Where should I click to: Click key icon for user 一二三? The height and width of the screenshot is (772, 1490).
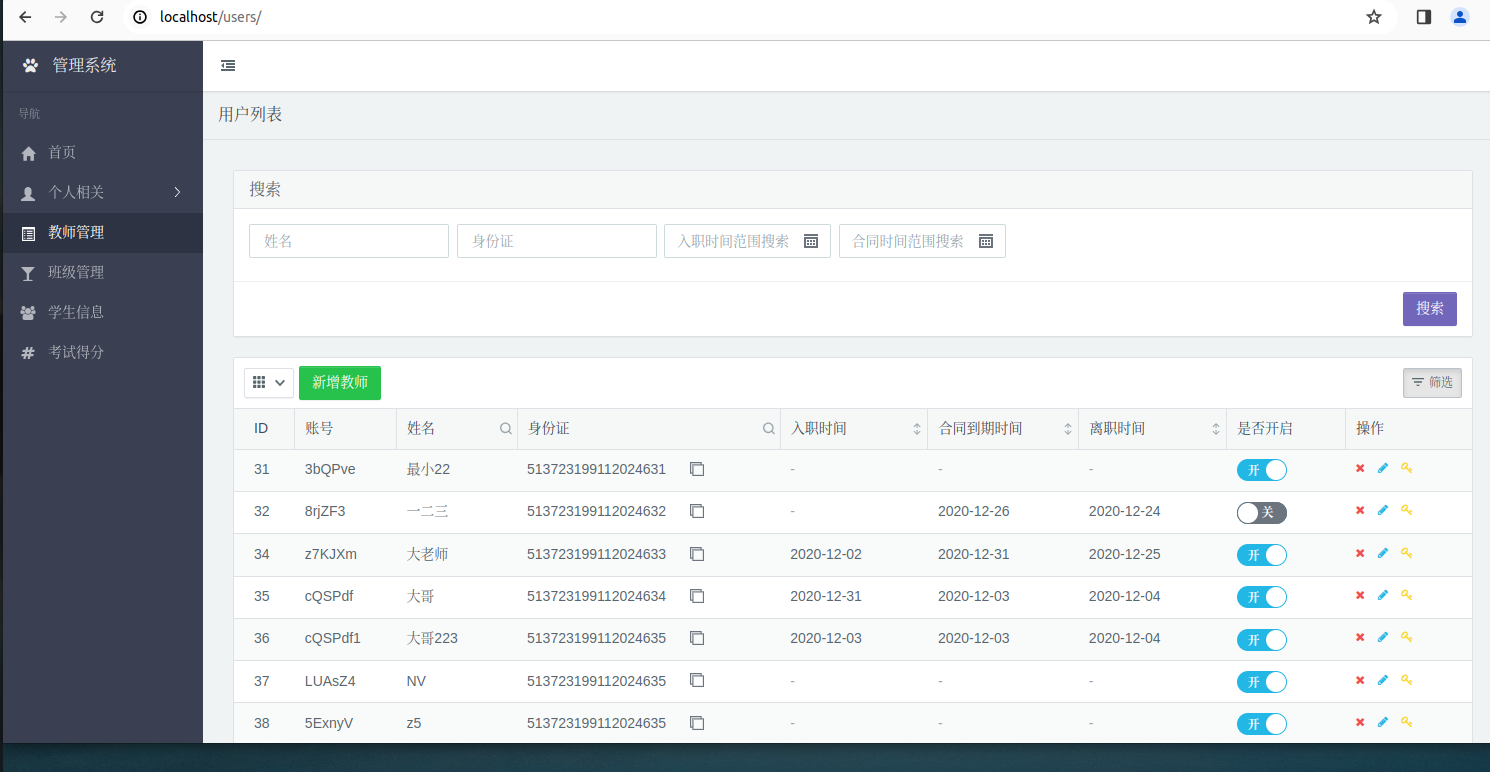pyautogui.click(x=1406, y=510)
